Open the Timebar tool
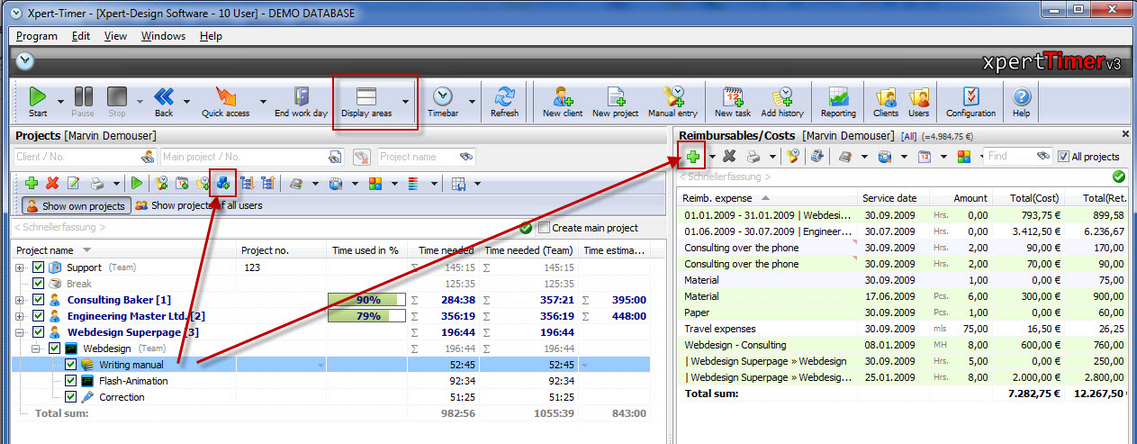This screenshot has width=1137, height=444. click(442, 102)
